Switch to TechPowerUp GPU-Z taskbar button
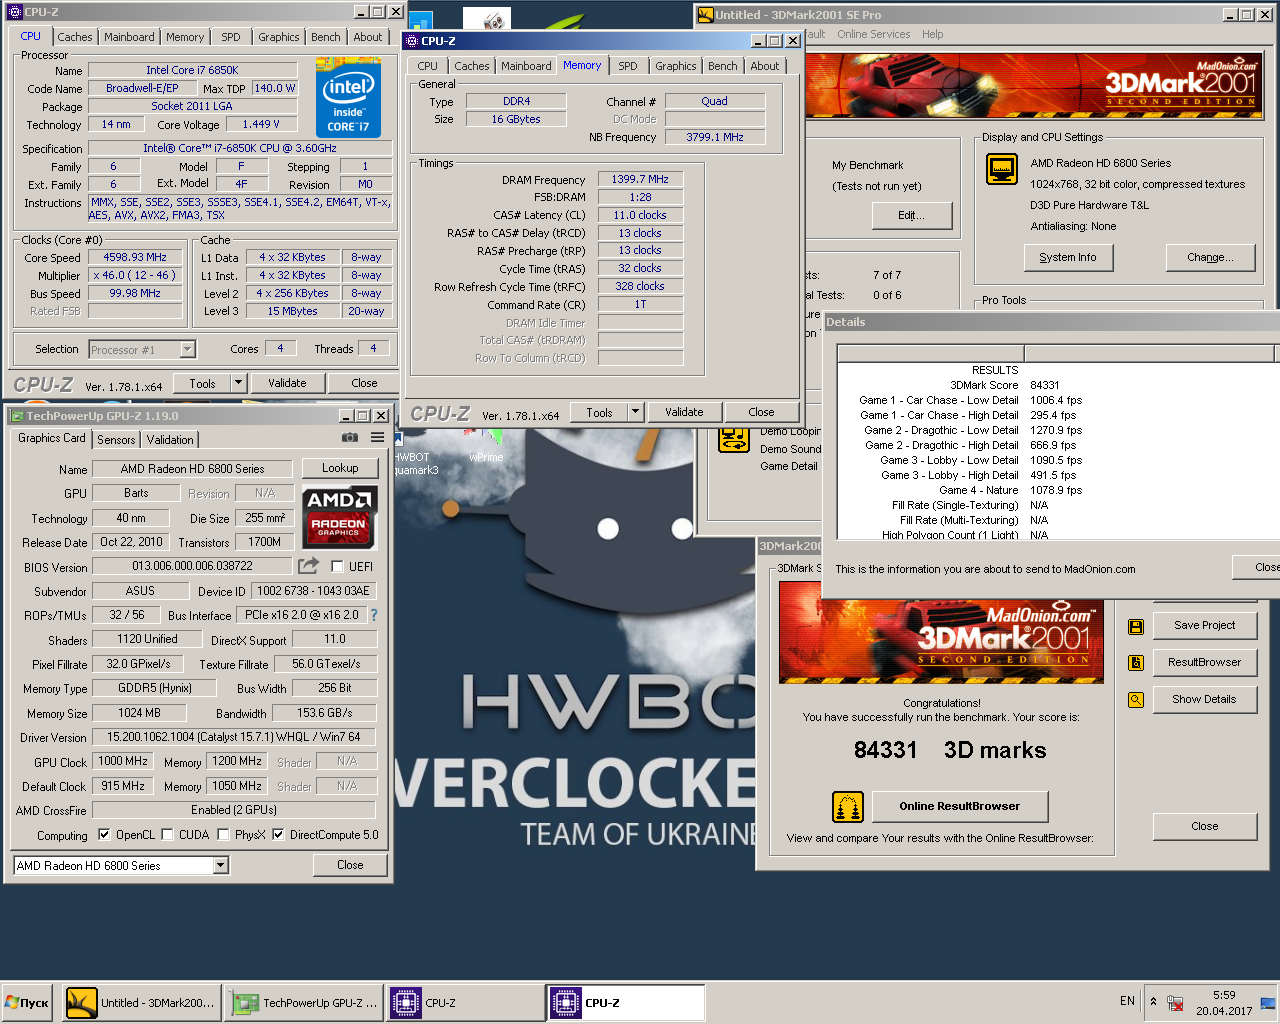This screenshot has height=1024, width=1280. pyautogui.click(x=304, y=1003)
